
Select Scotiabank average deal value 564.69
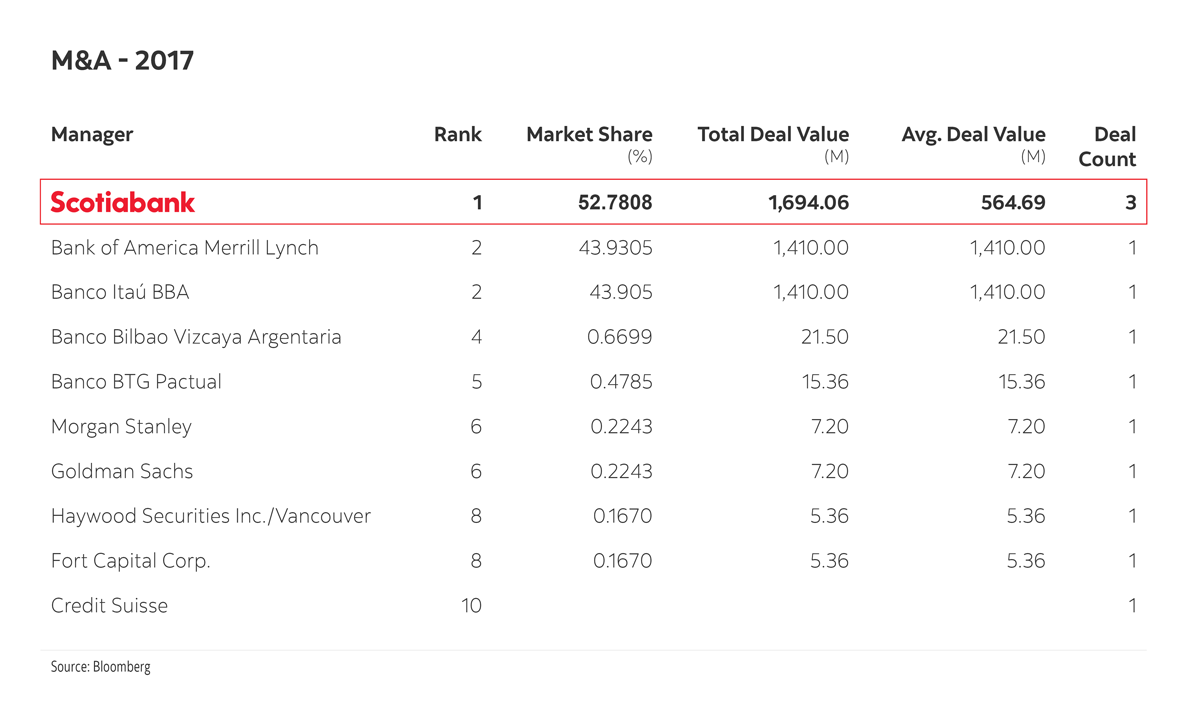[1014, 203]
